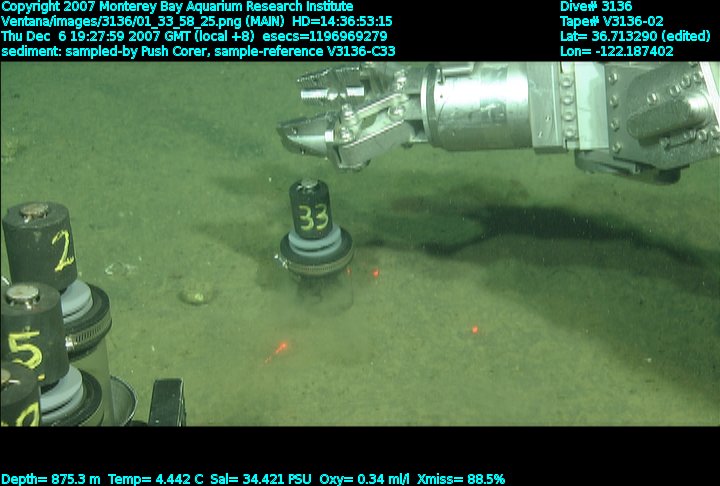The width and height of the screenshot is (720, 486).
Task: Click the Oxy= 0.34 ml/l value
Action: point(364,479)
